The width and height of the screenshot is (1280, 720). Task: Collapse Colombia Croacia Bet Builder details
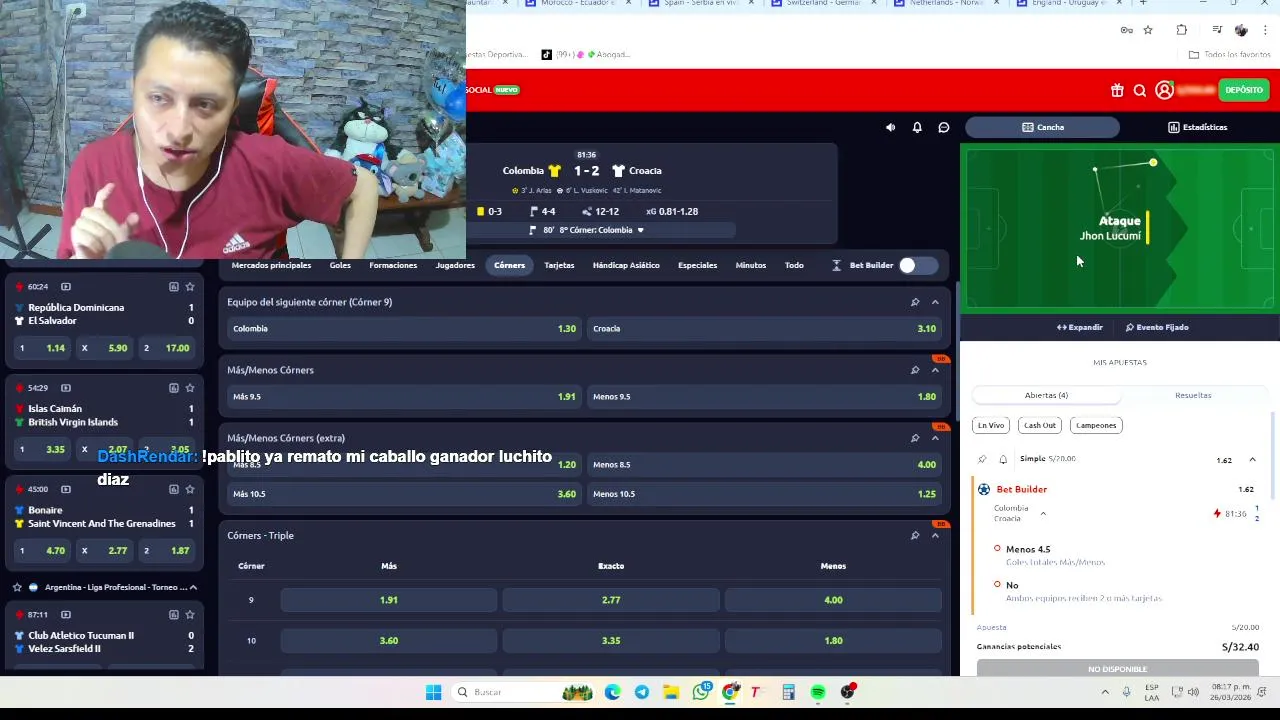pos(1043,514)
